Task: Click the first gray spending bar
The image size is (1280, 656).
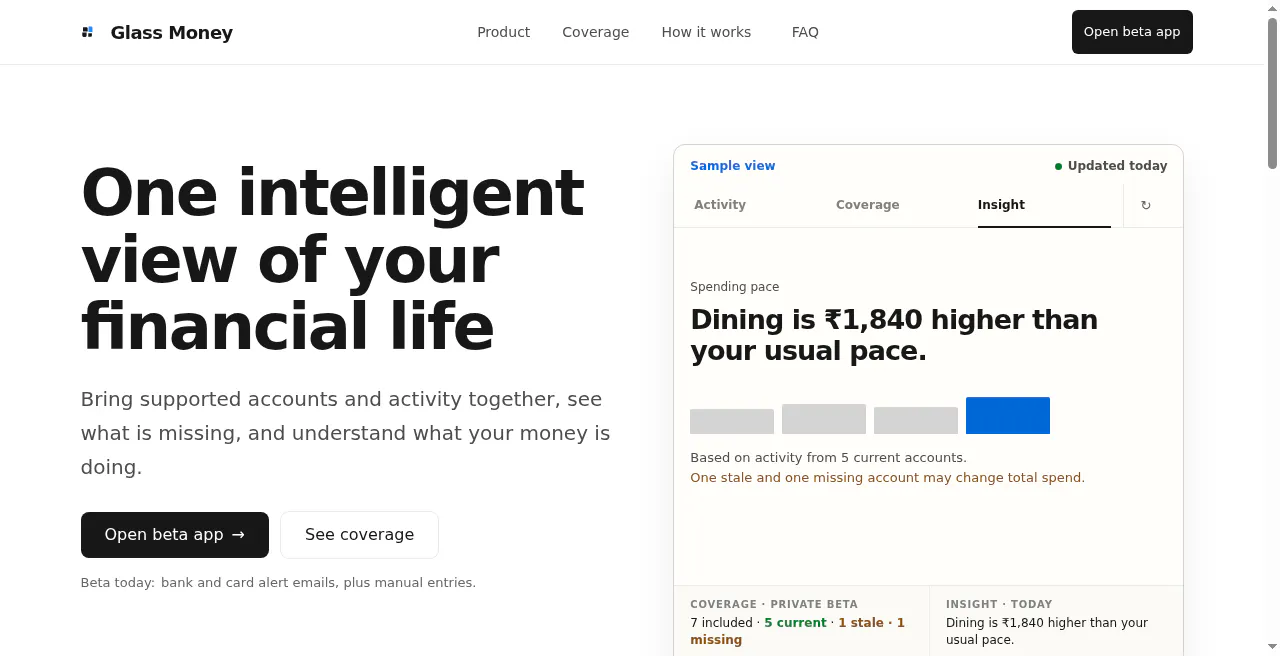Action: 732,421
